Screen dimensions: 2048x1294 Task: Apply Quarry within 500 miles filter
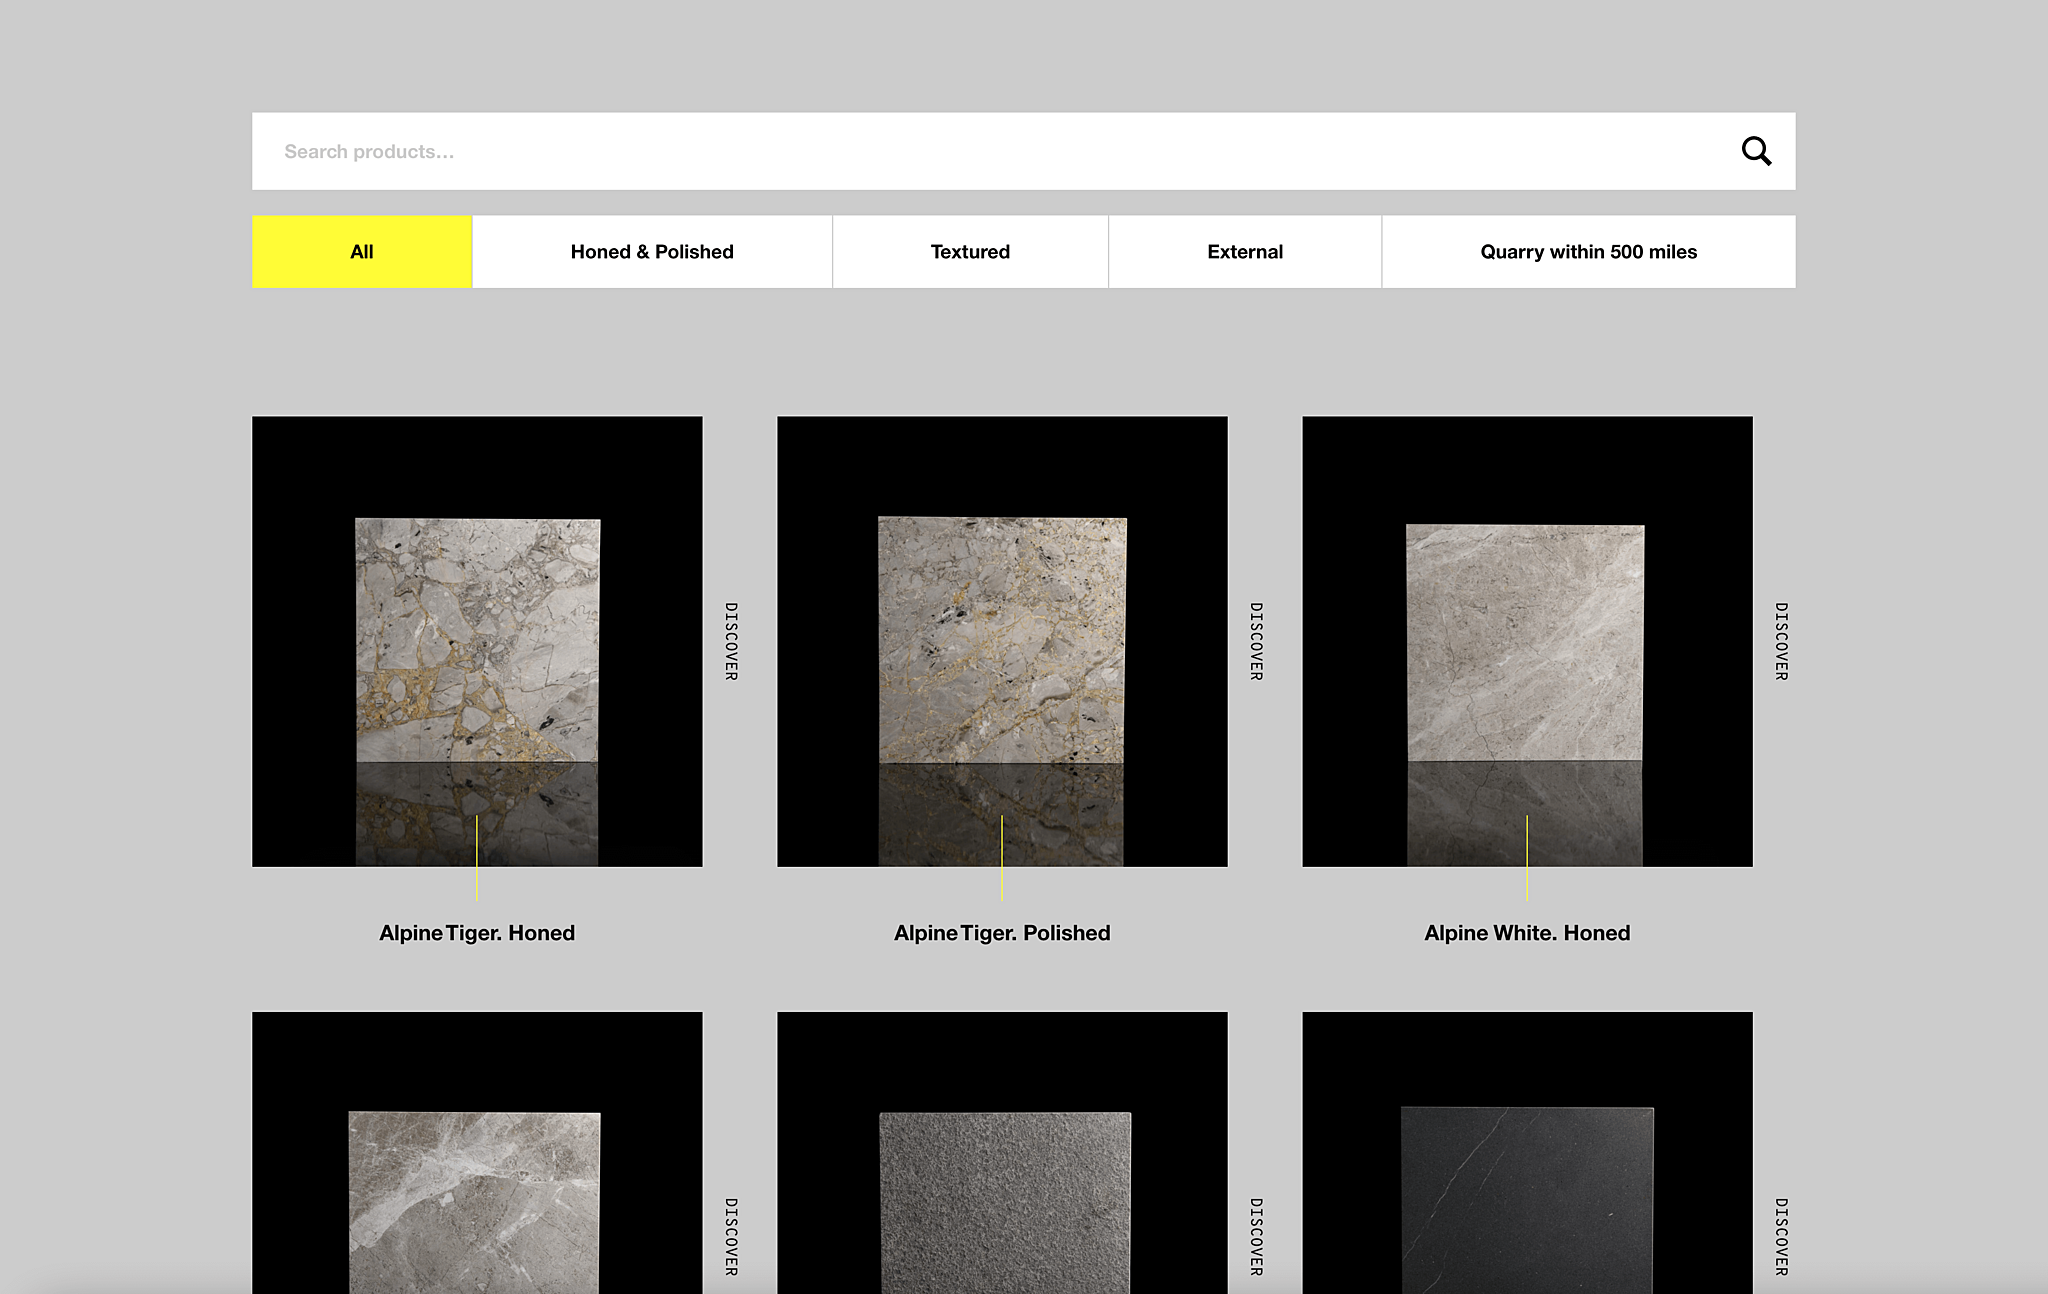pos(1588,252)
